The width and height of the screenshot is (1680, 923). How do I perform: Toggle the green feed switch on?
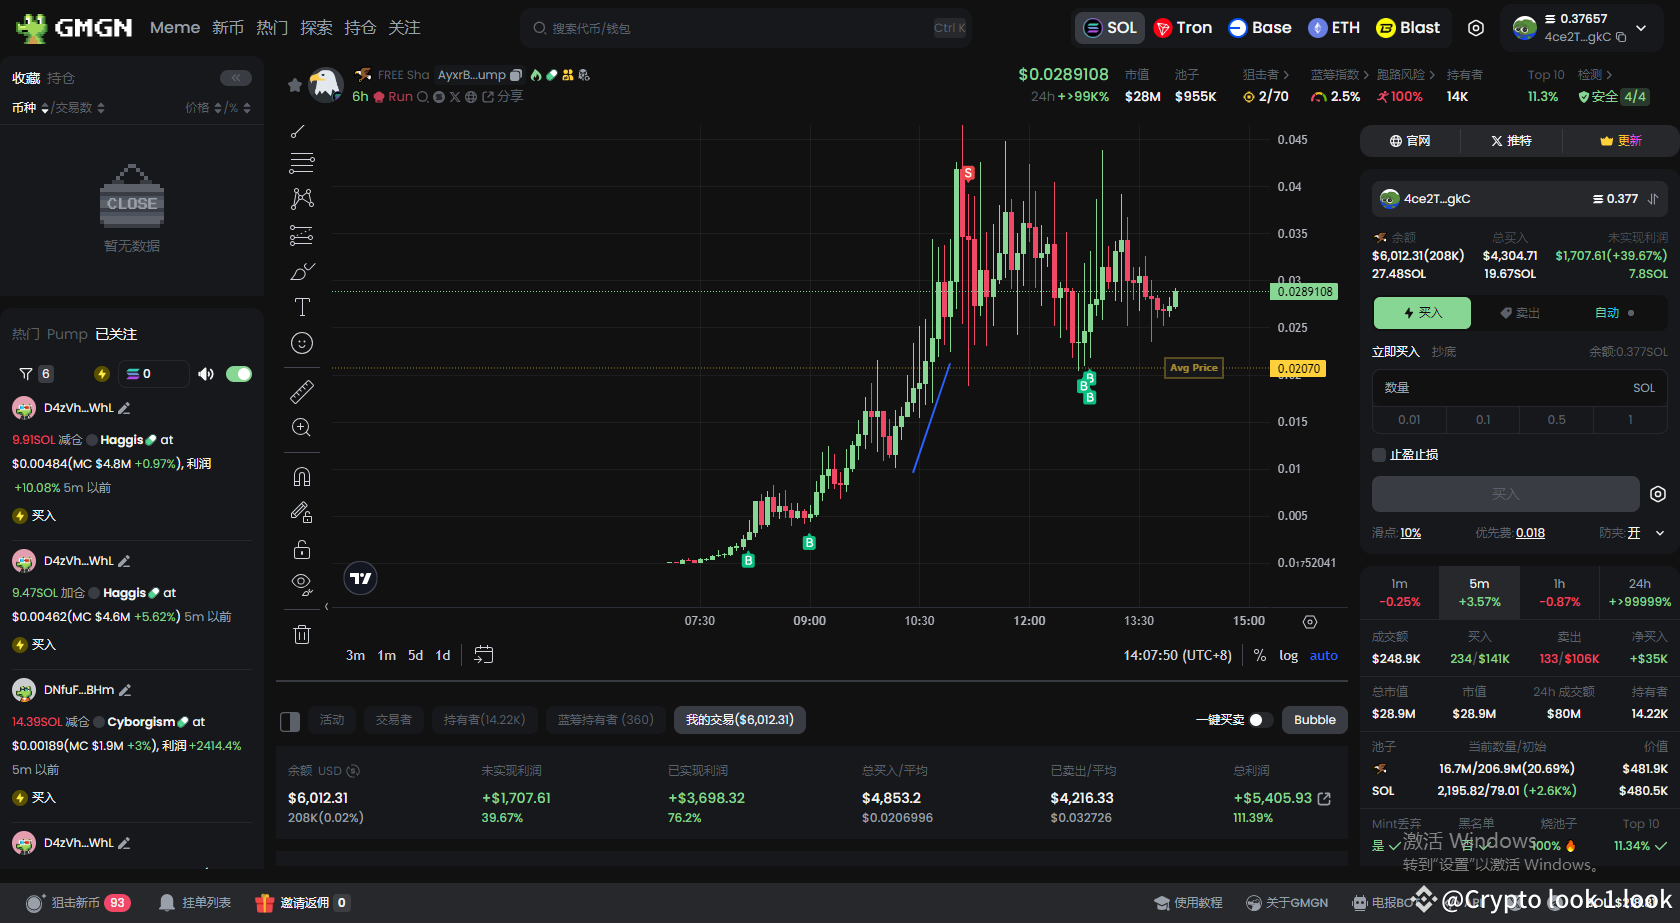[239, 374]
